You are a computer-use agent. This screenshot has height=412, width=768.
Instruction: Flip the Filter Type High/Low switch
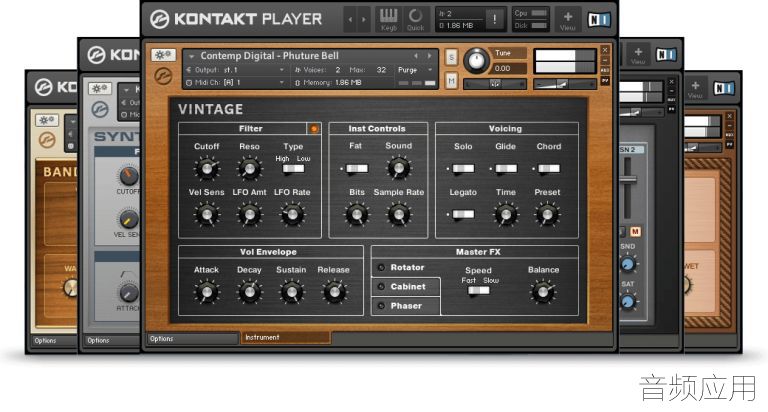point(293,169)
